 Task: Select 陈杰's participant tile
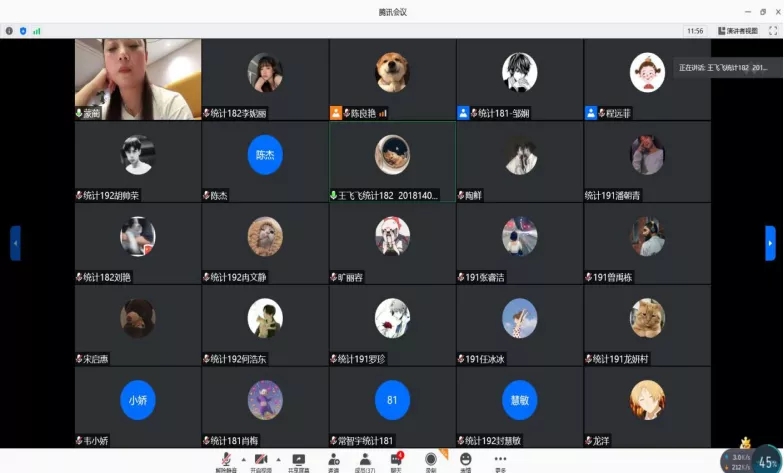(x=265, y=162)
